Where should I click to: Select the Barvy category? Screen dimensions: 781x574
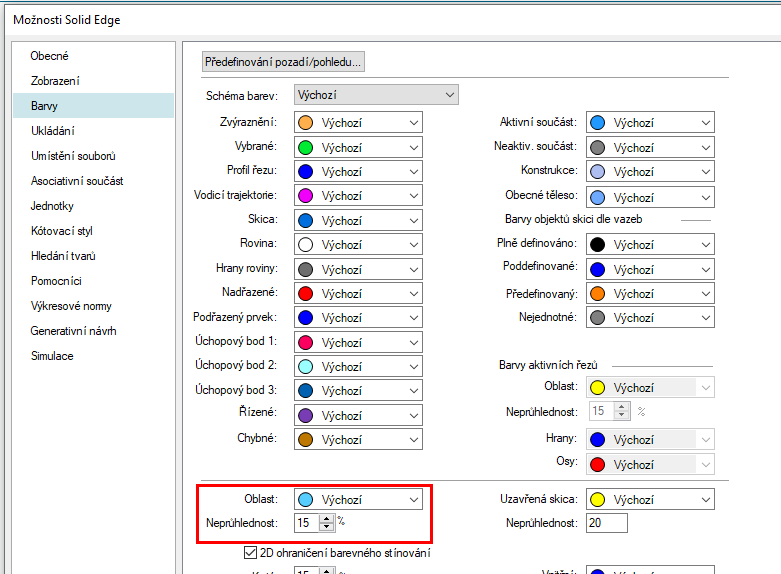(94, 106)
